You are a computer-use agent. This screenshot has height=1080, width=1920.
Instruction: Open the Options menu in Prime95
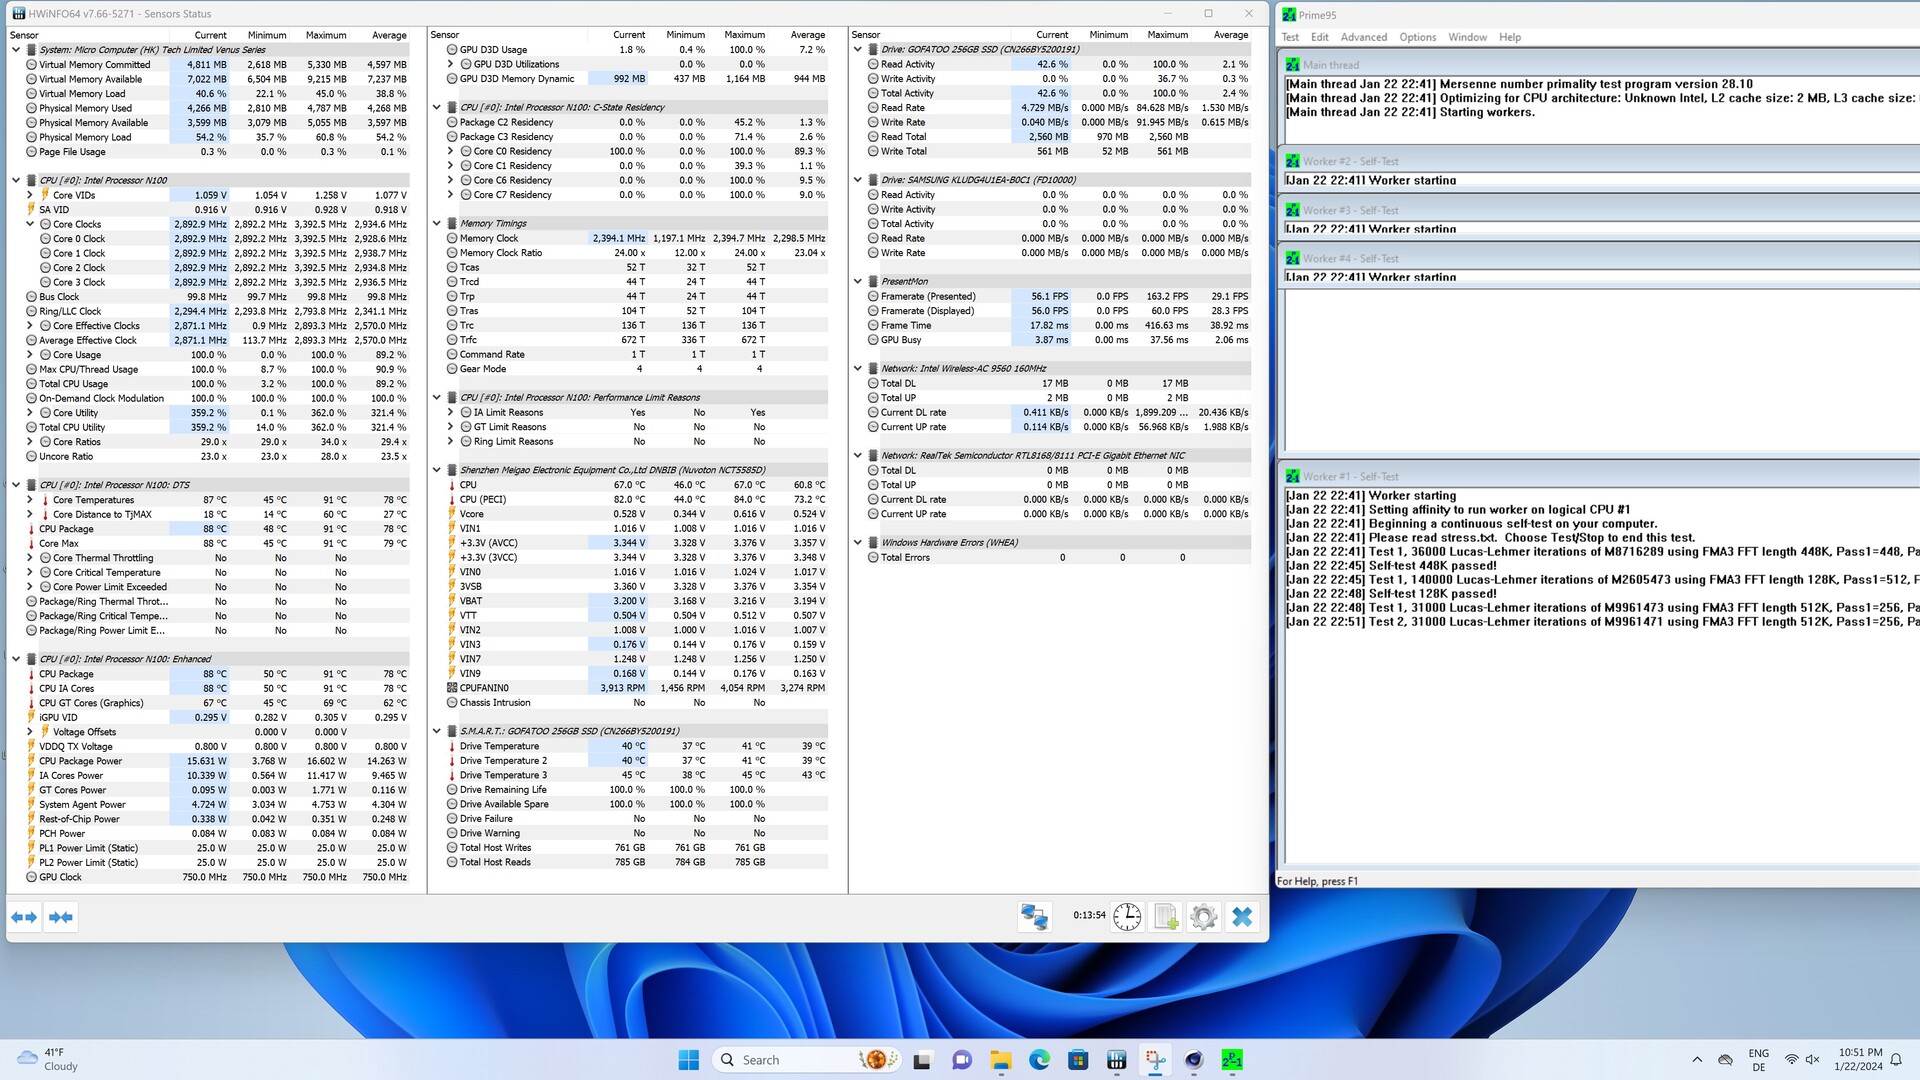(x=1418, y=37)
